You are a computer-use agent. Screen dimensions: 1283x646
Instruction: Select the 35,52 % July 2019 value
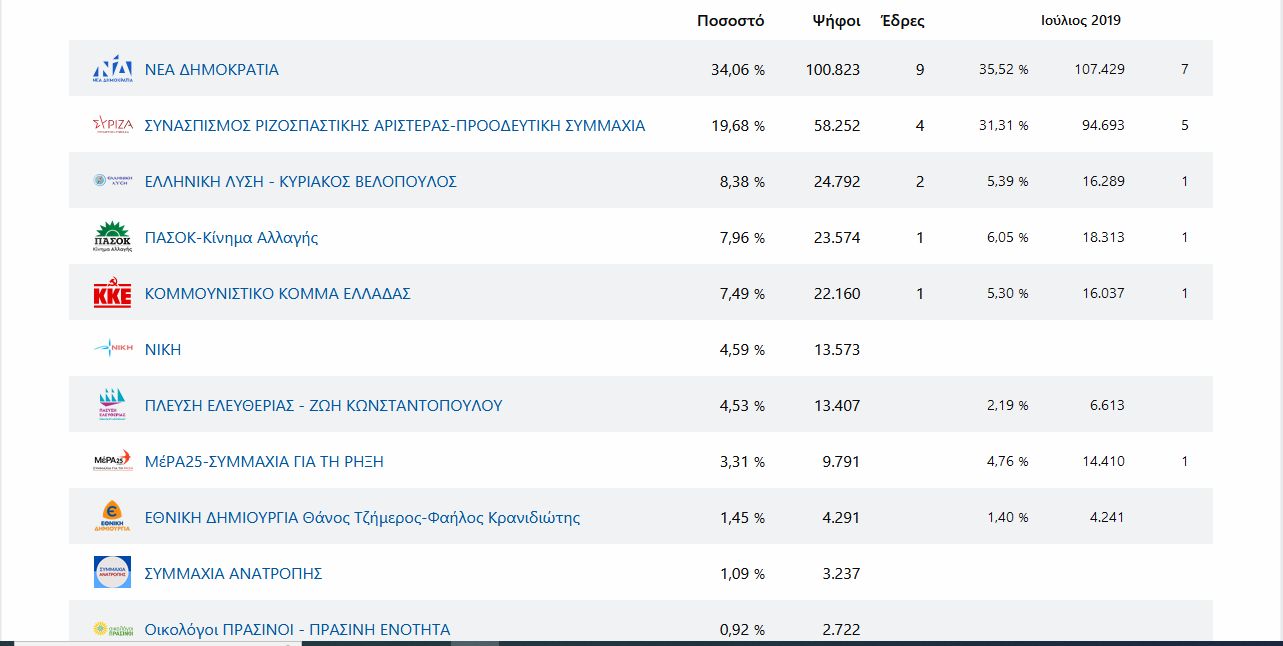(x=1004, y=70)
